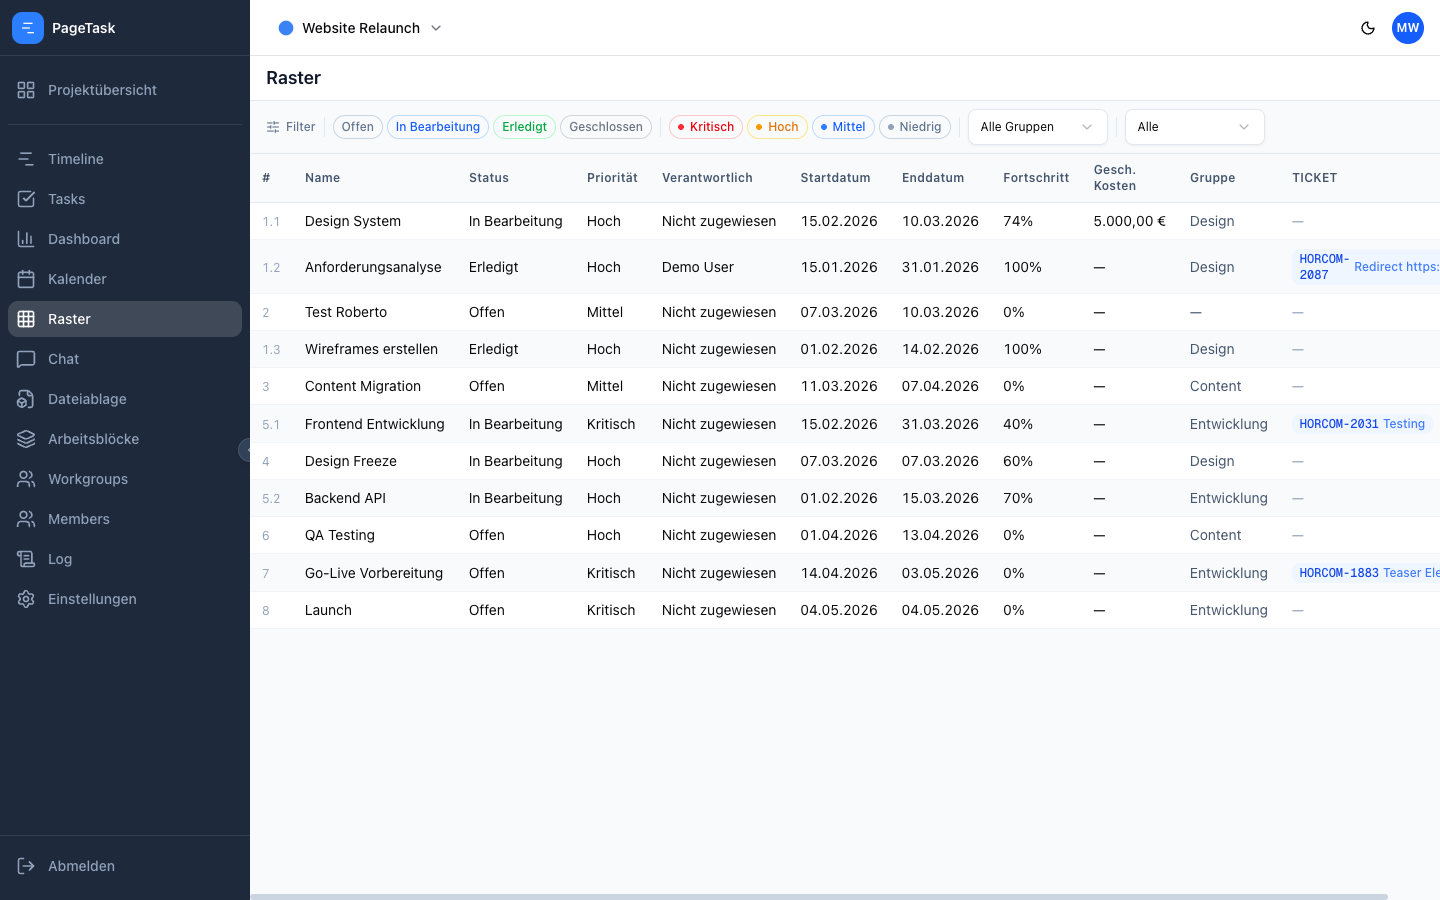
Task: Toggle the Kritisch priority filter
Action: pos(705,127)
